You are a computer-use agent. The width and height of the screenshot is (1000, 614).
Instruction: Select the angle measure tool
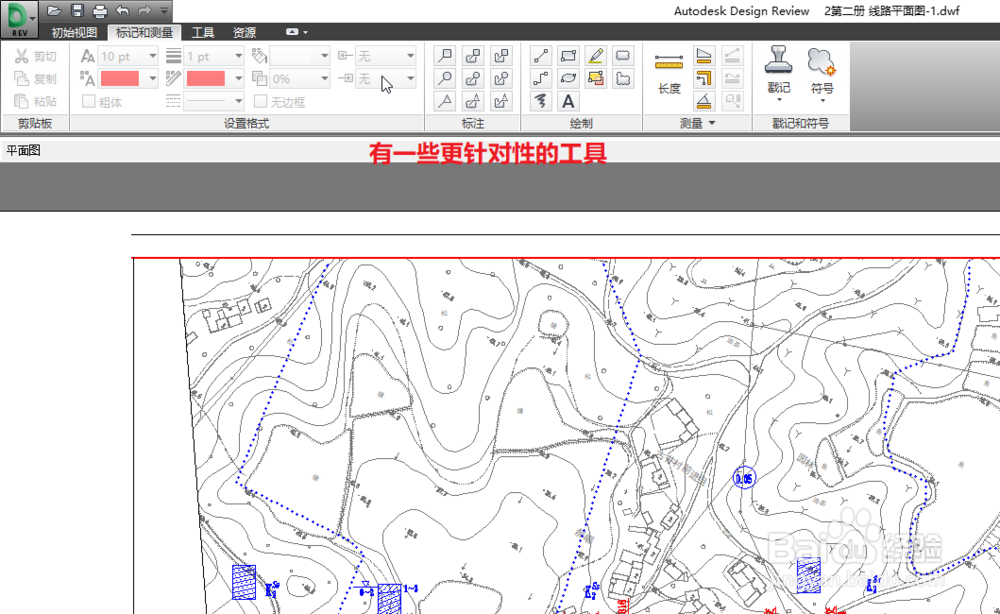[x=703, y=101]
